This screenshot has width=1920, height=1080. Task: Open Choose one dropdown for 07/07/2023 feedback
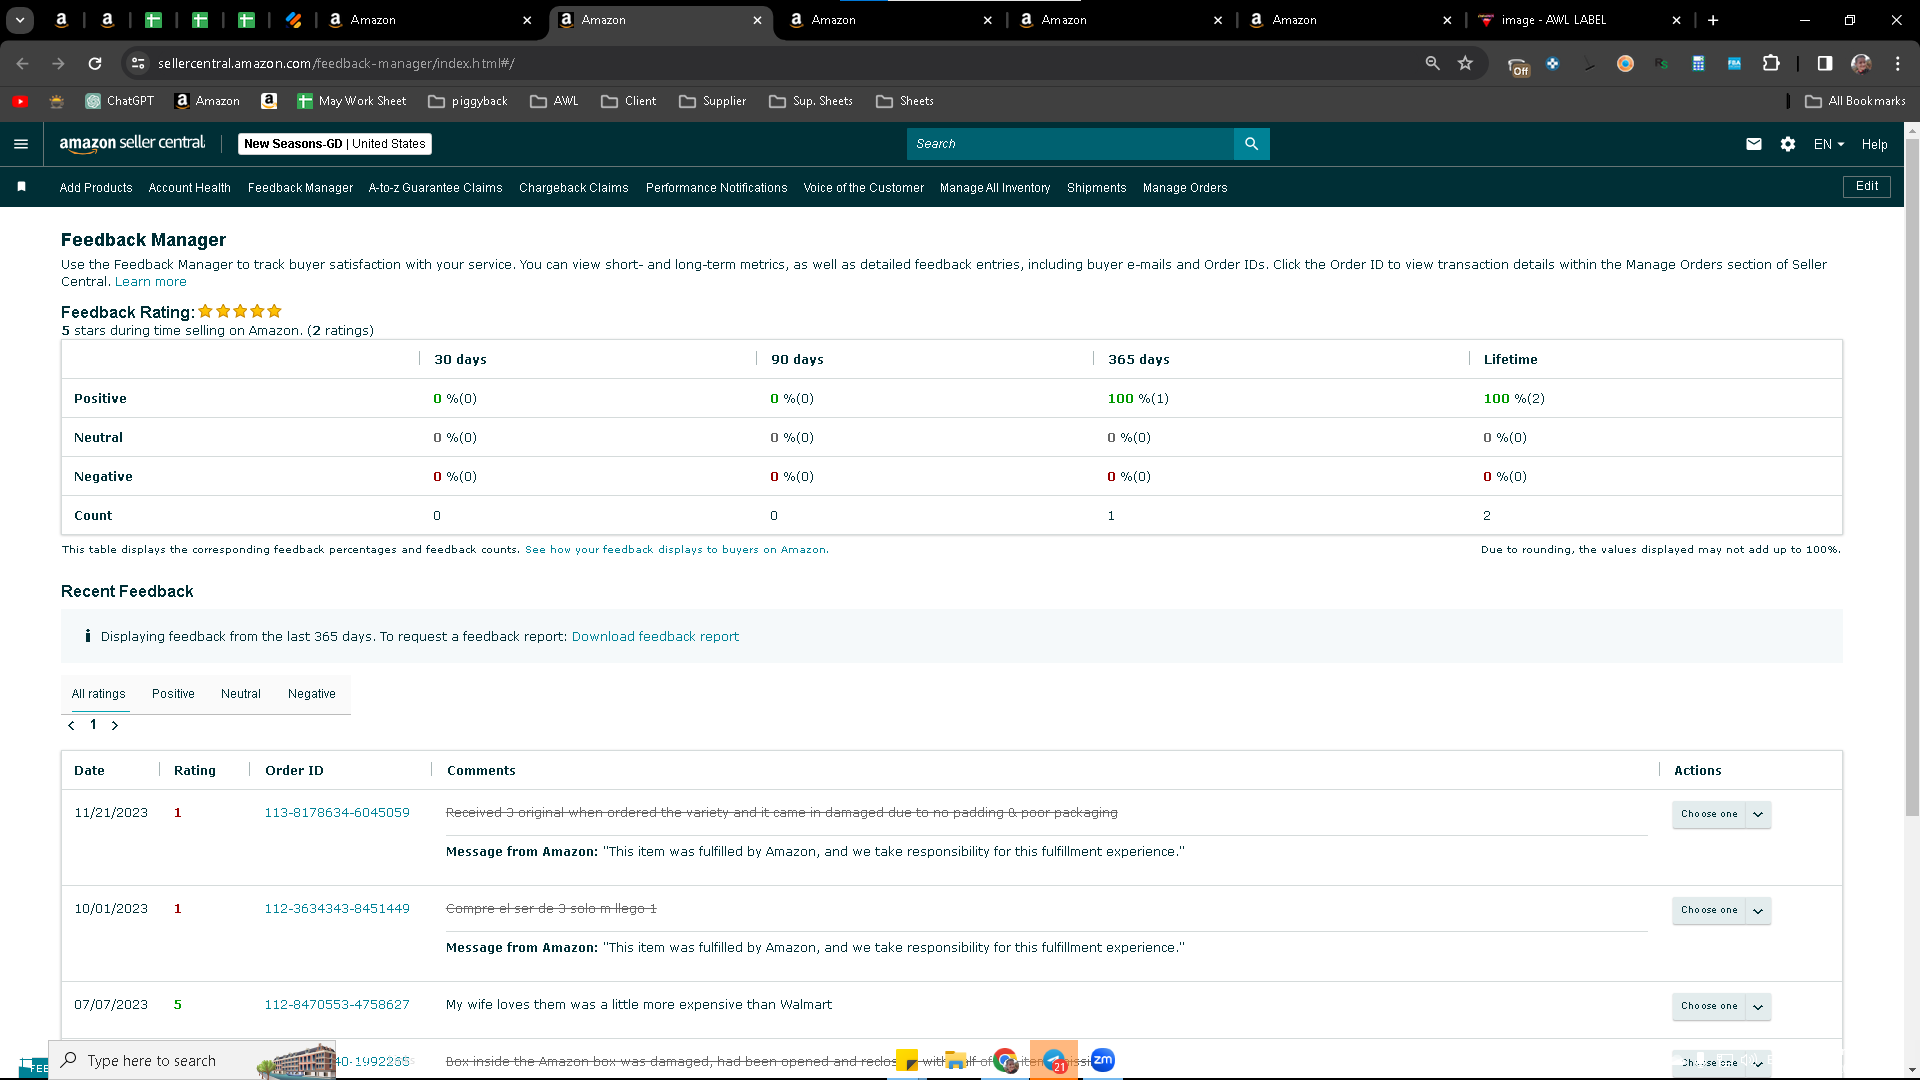(x=1721, y=1006)
